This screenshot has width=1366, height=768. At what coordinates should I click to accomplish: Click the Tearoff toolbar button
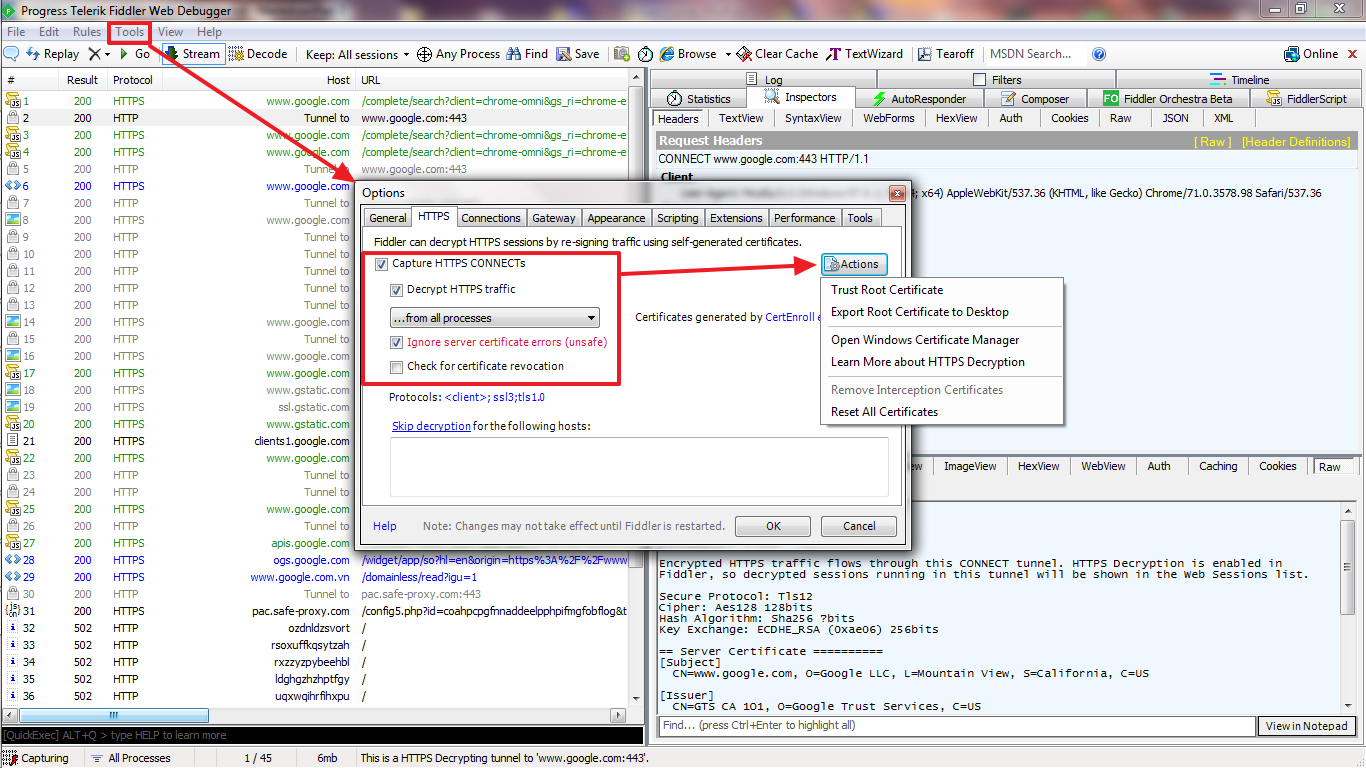click(x=945, y=54)
